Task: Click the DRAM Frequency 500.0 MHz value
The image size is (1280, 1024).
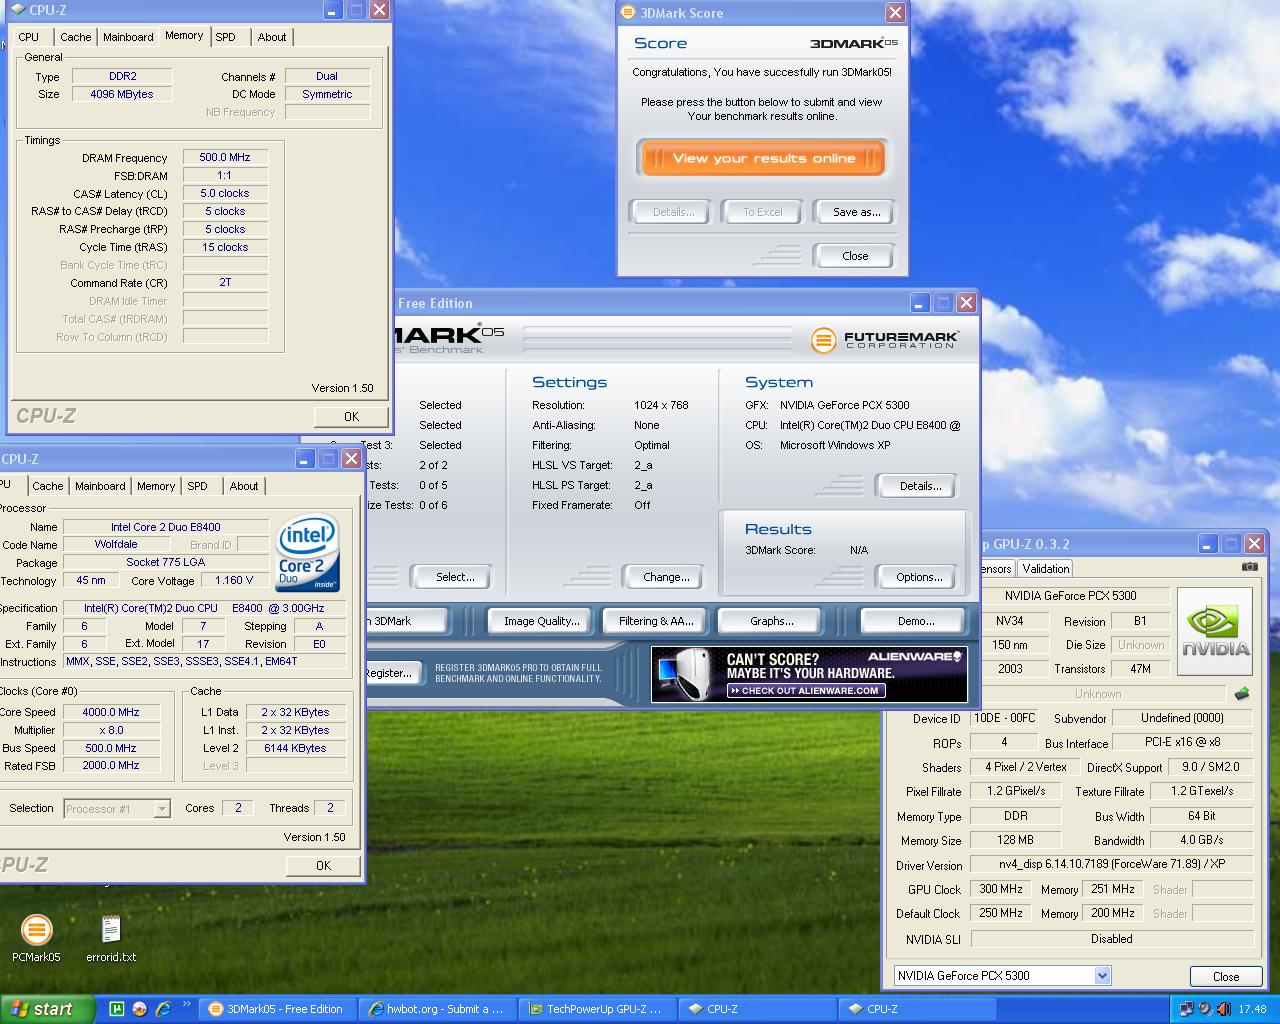Action: [225, 157]
